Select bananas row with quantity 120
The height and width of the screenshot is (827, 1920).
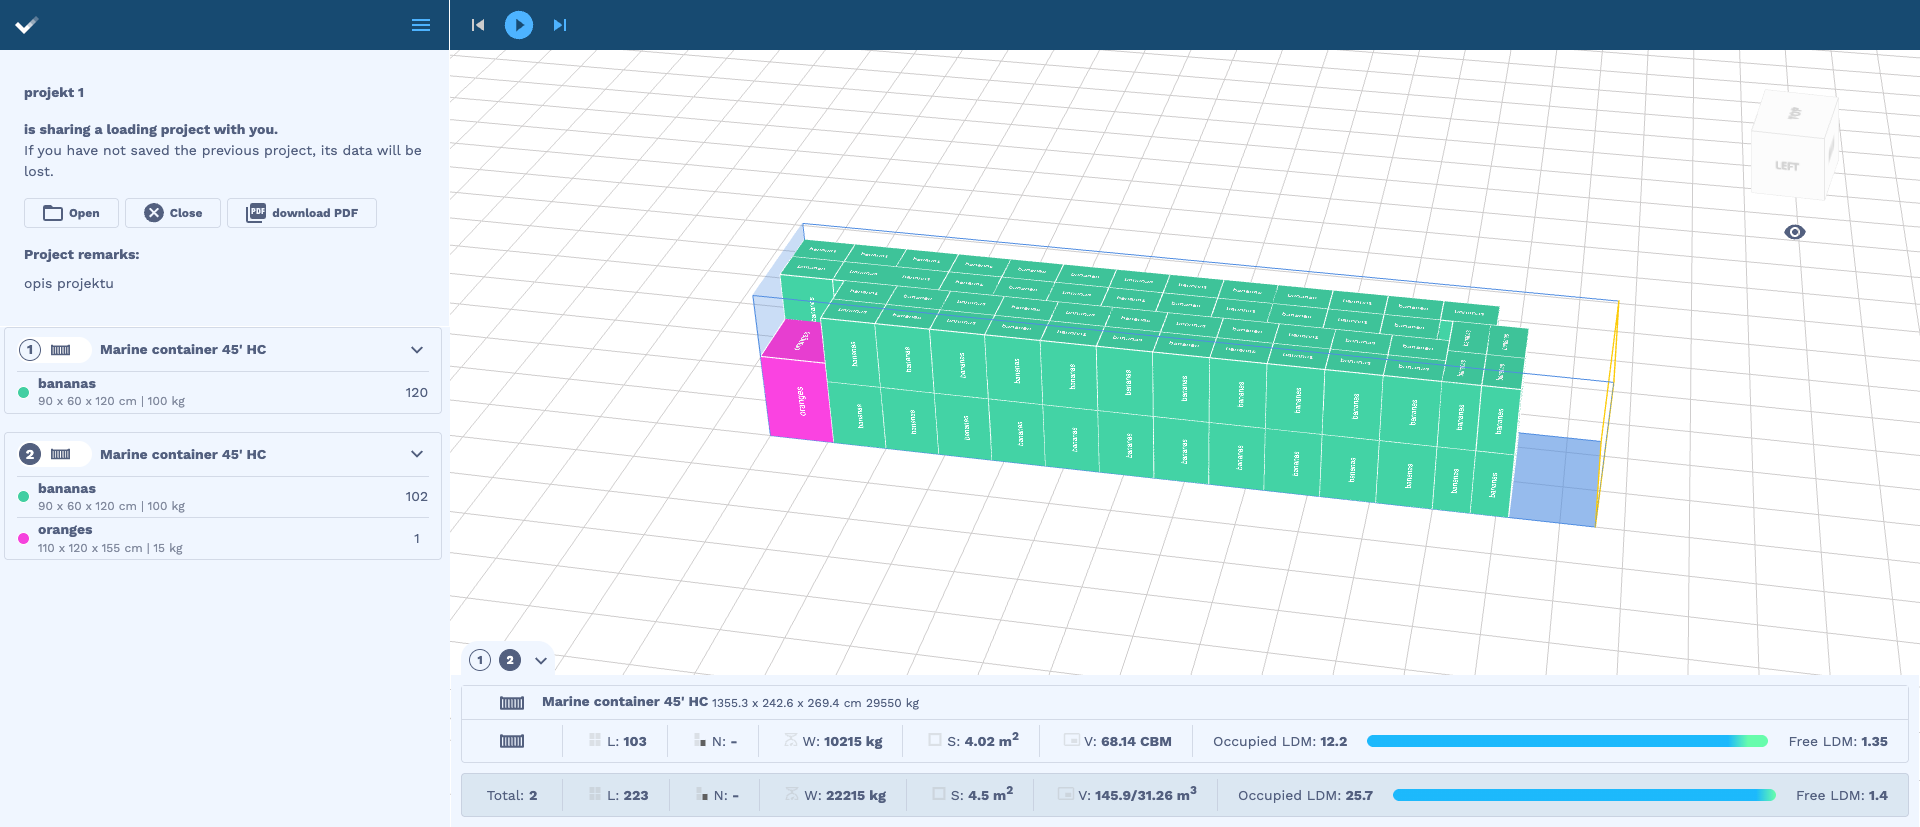tap(223, 392)
